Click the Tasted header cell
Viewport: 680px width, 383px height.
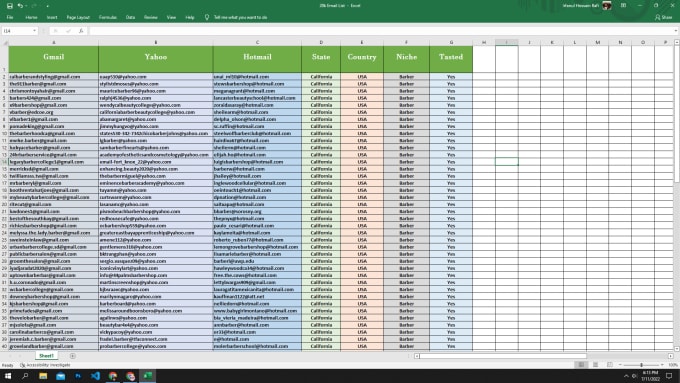click(x=451, y=59)
